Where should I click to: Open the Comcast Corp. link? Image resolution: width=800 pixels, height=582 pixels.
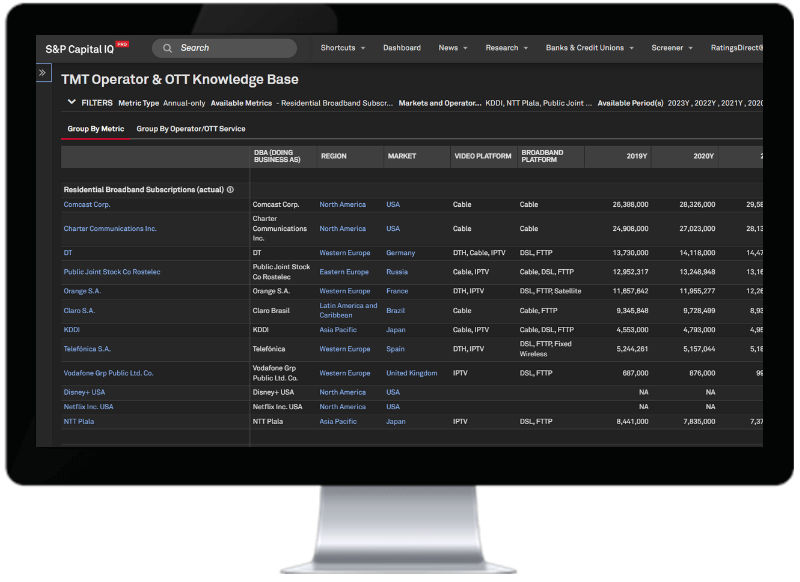87,205
